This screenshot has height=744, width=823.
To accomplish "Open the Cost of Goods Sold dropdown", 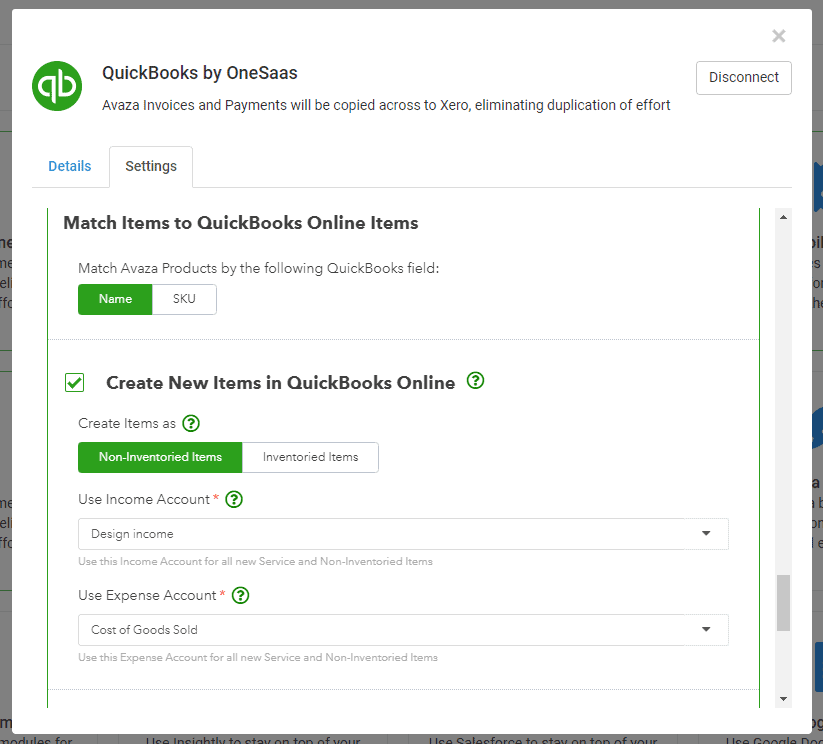I will [403, 630].
